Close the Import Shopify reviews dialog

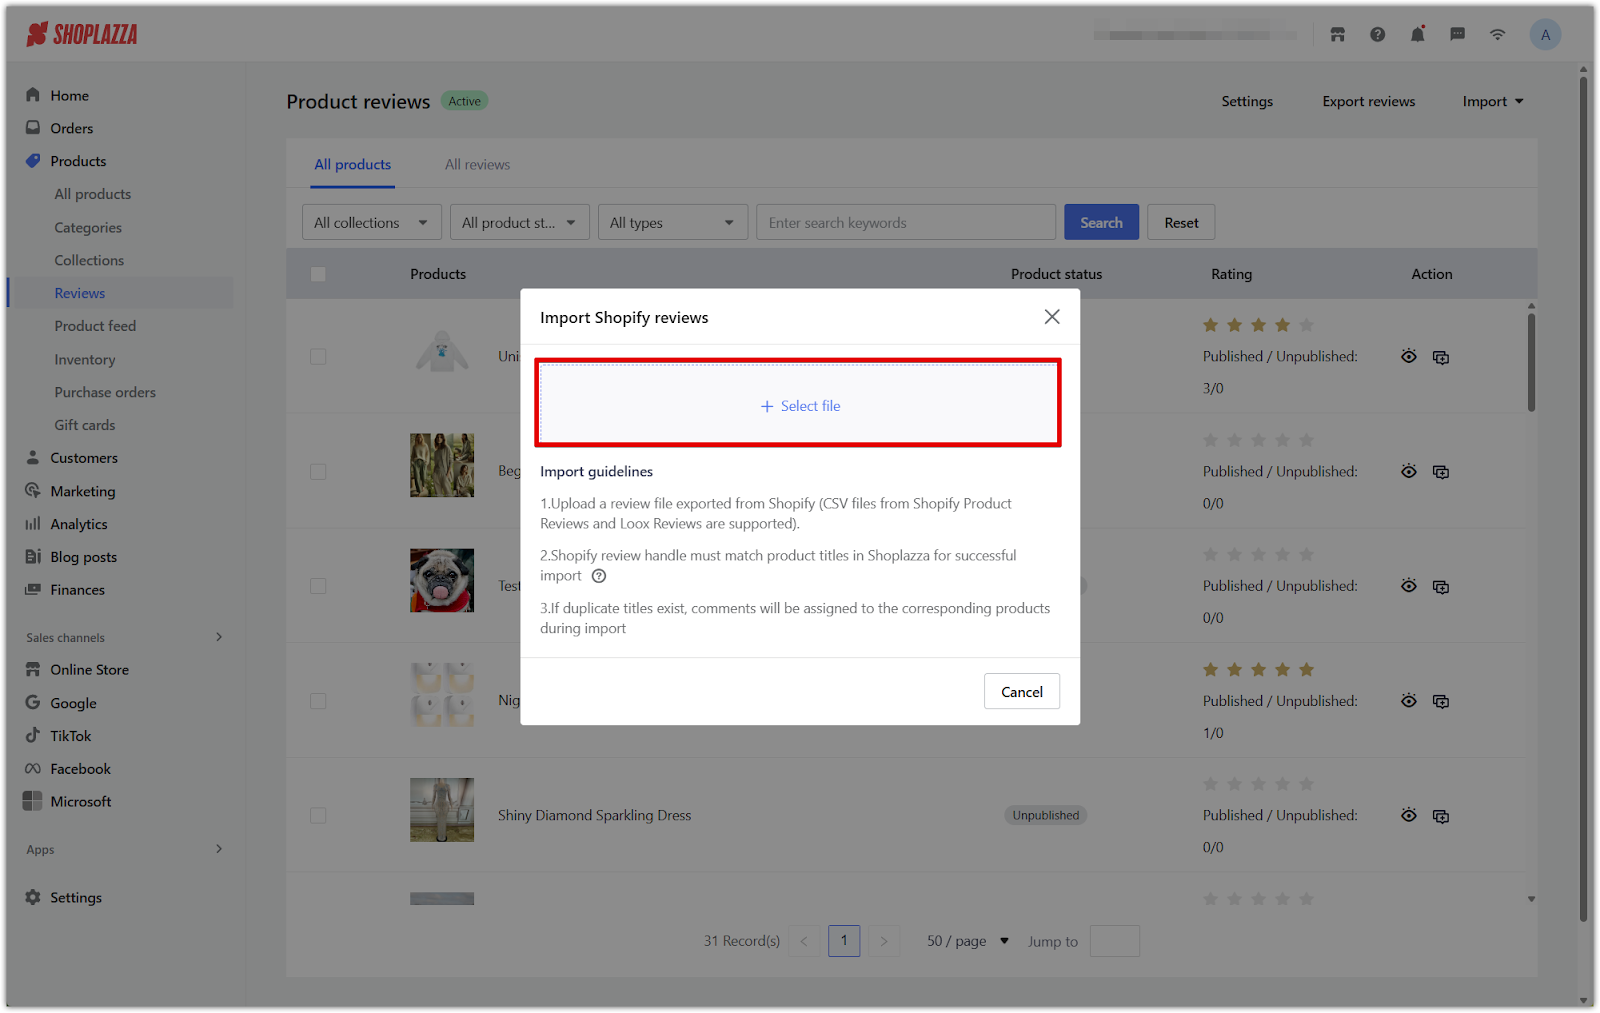(1052, 317)
